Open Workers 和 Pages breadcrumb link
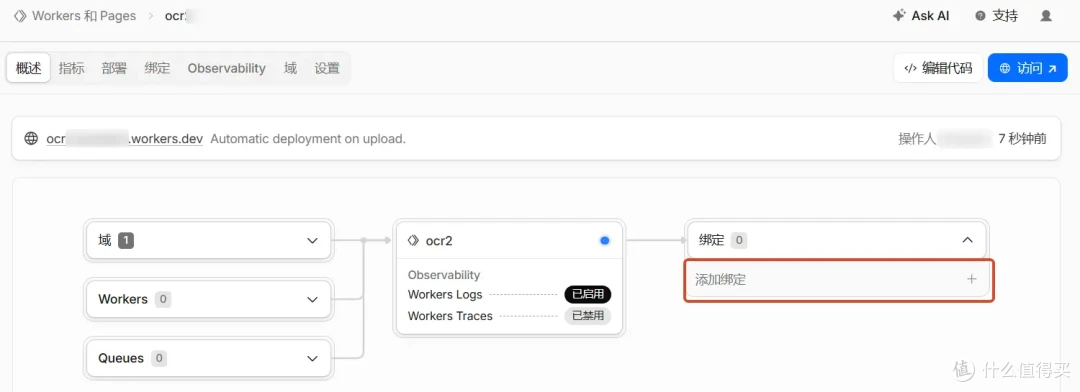 pyautogui.click(x=84, y=16)
